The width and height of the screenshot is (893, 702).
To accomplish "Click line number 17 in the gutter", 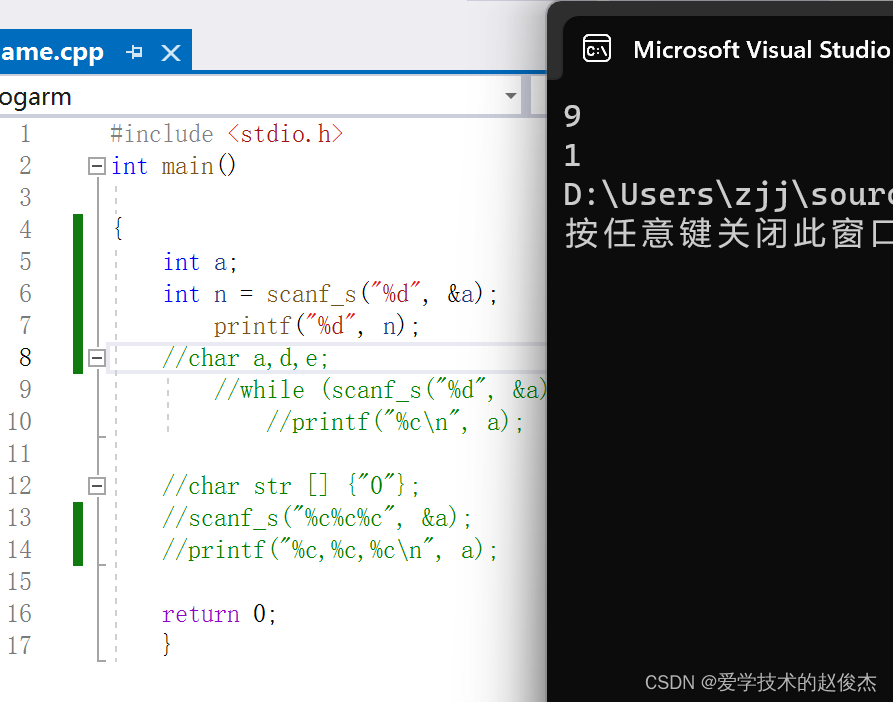I will coord(19,646).
